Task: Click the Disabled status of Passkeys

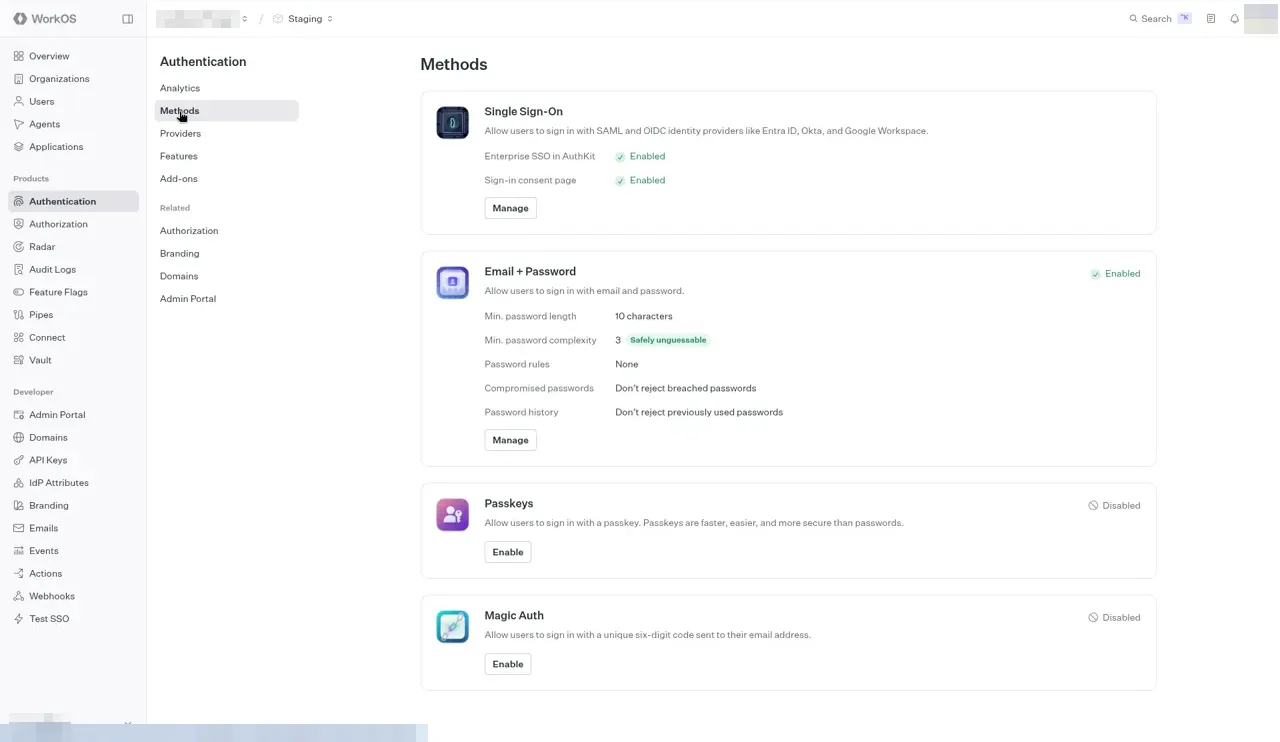Action: [1114, 506]
